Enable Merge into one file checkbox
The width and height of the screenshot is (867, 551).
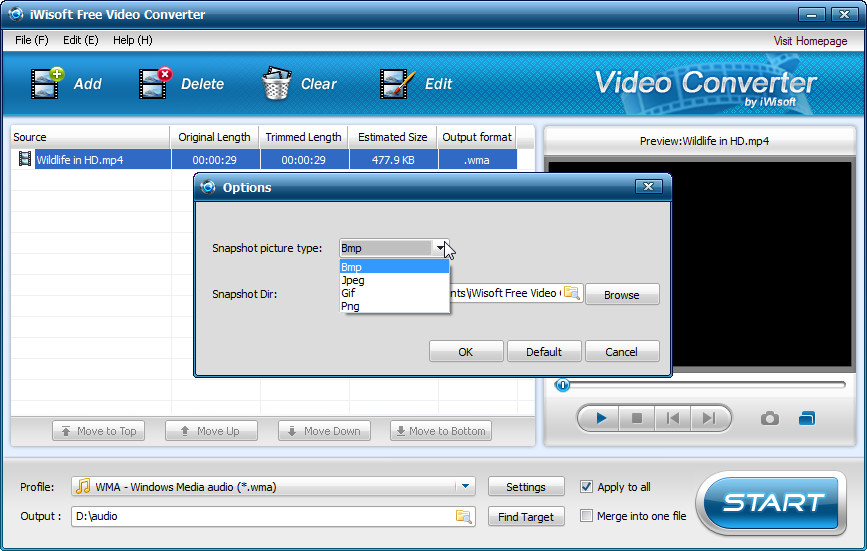pos(586,516)
